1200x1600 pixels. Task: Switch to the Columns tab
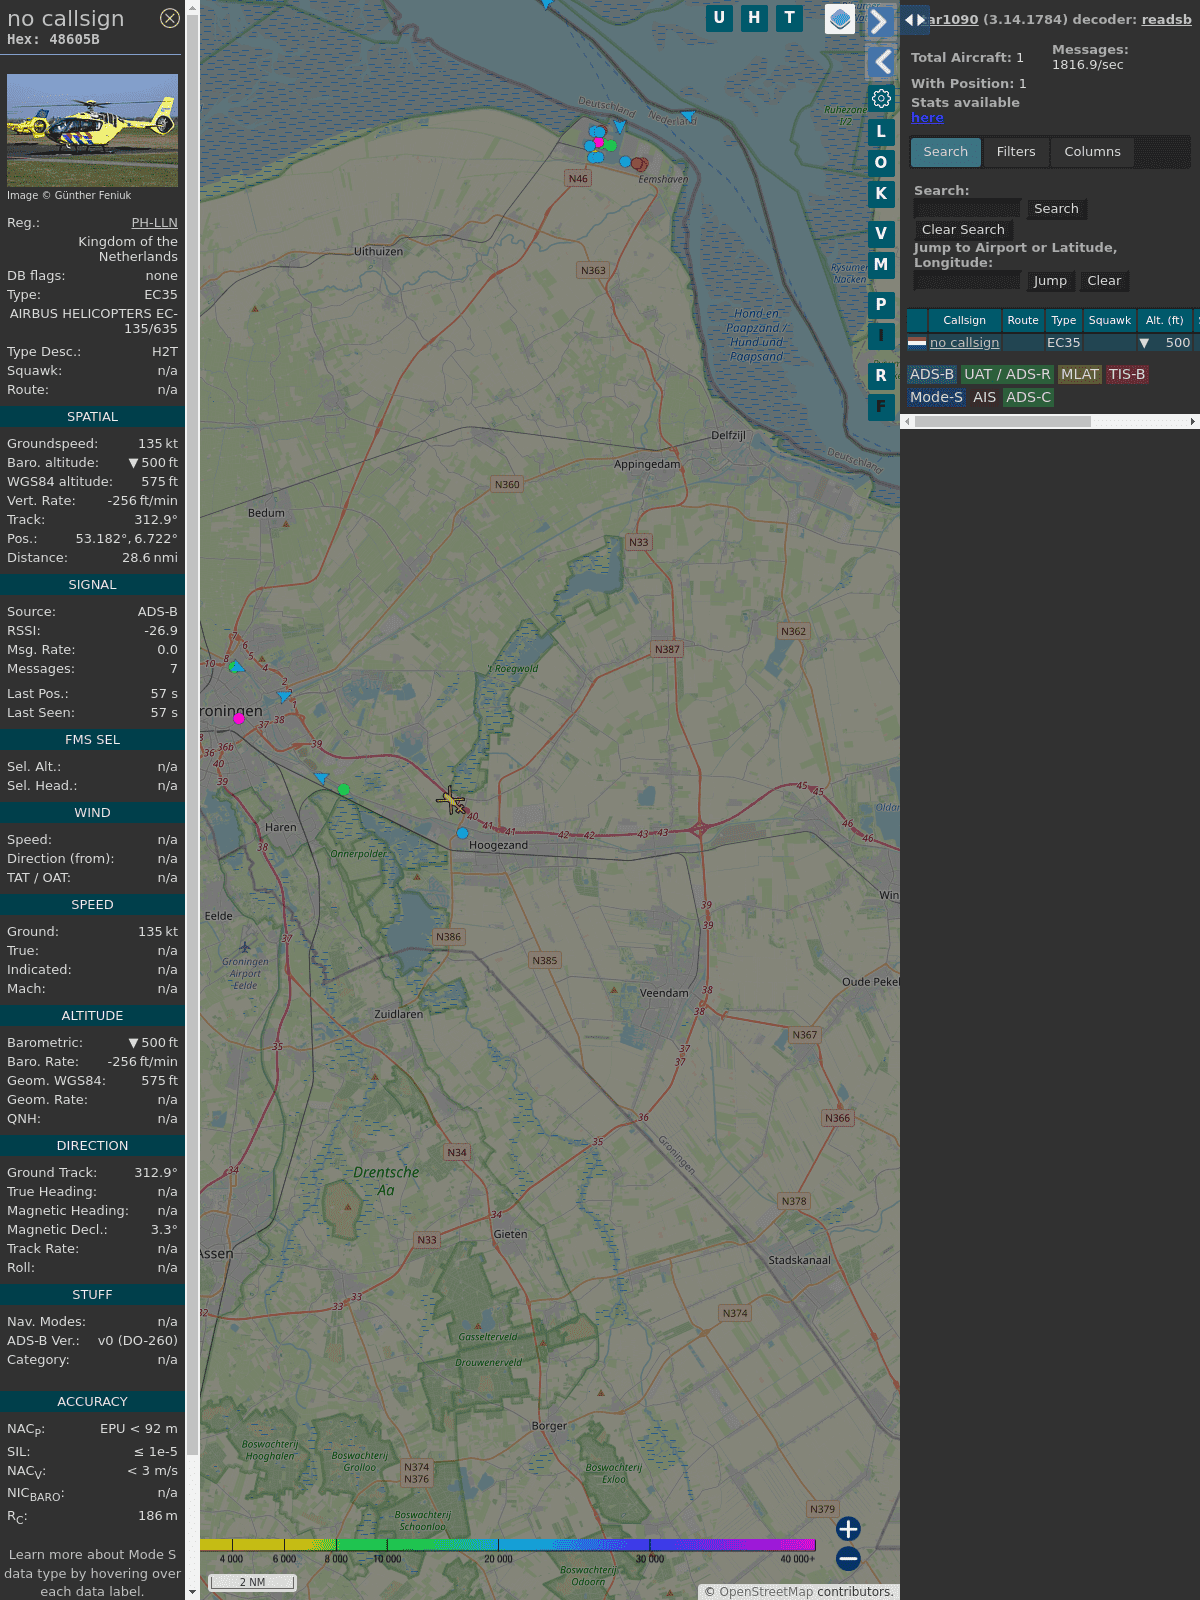coord(1092,152)
